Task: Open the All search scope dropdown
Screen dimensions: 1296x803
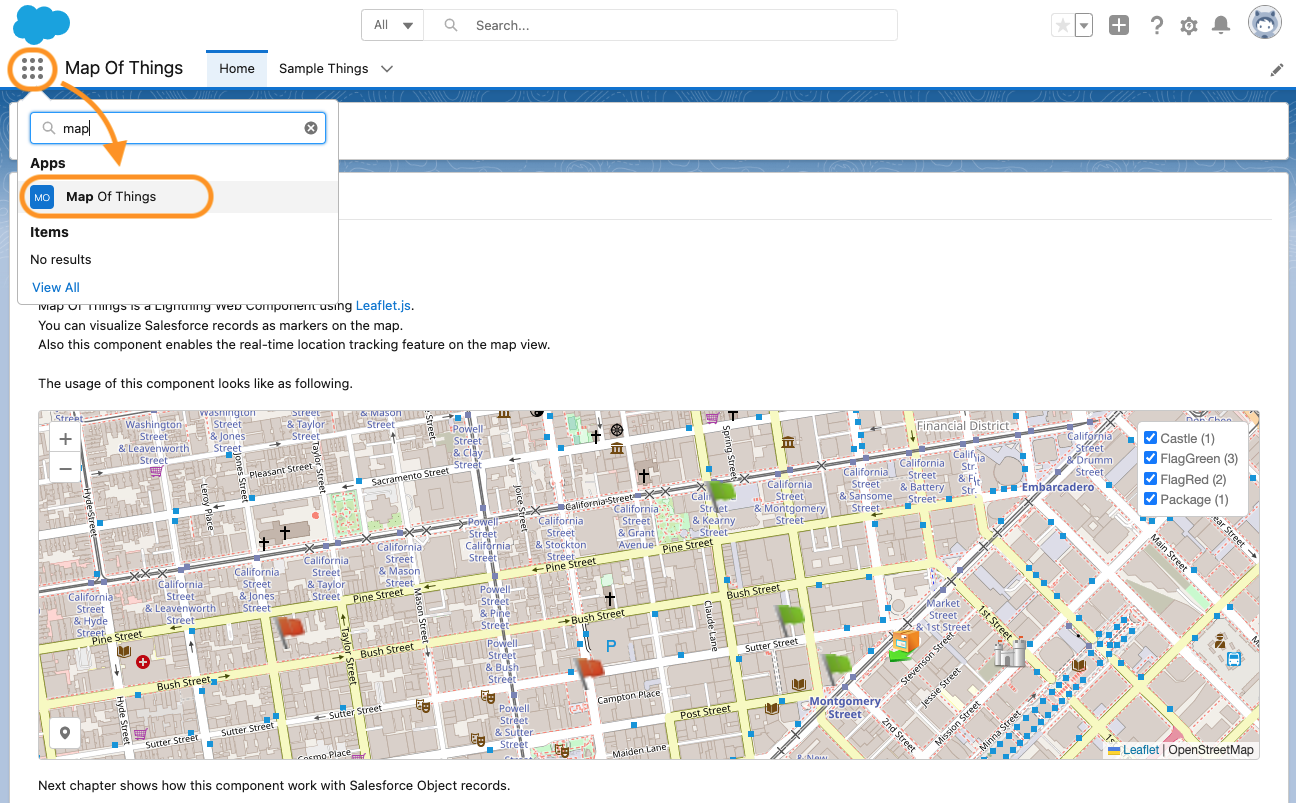Action: point(393,25)
